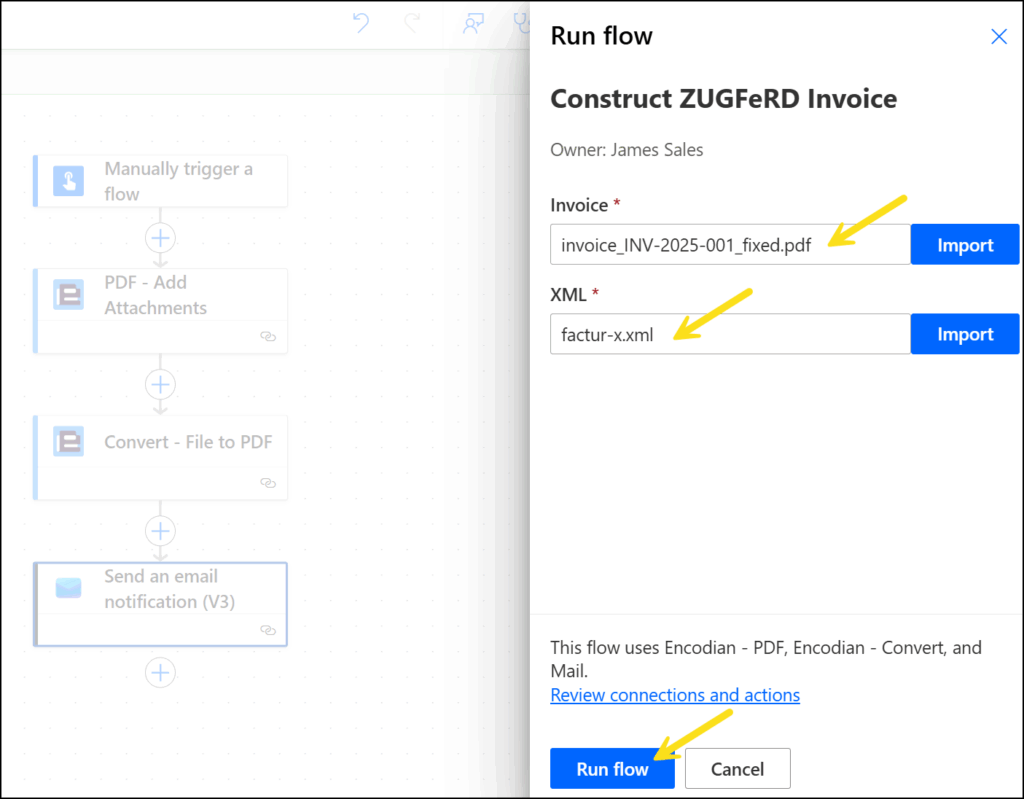This screenshot has width=1024, height=799.
Task: Click the Manually trigger a flow icon
Action: (x=68, y=181)
